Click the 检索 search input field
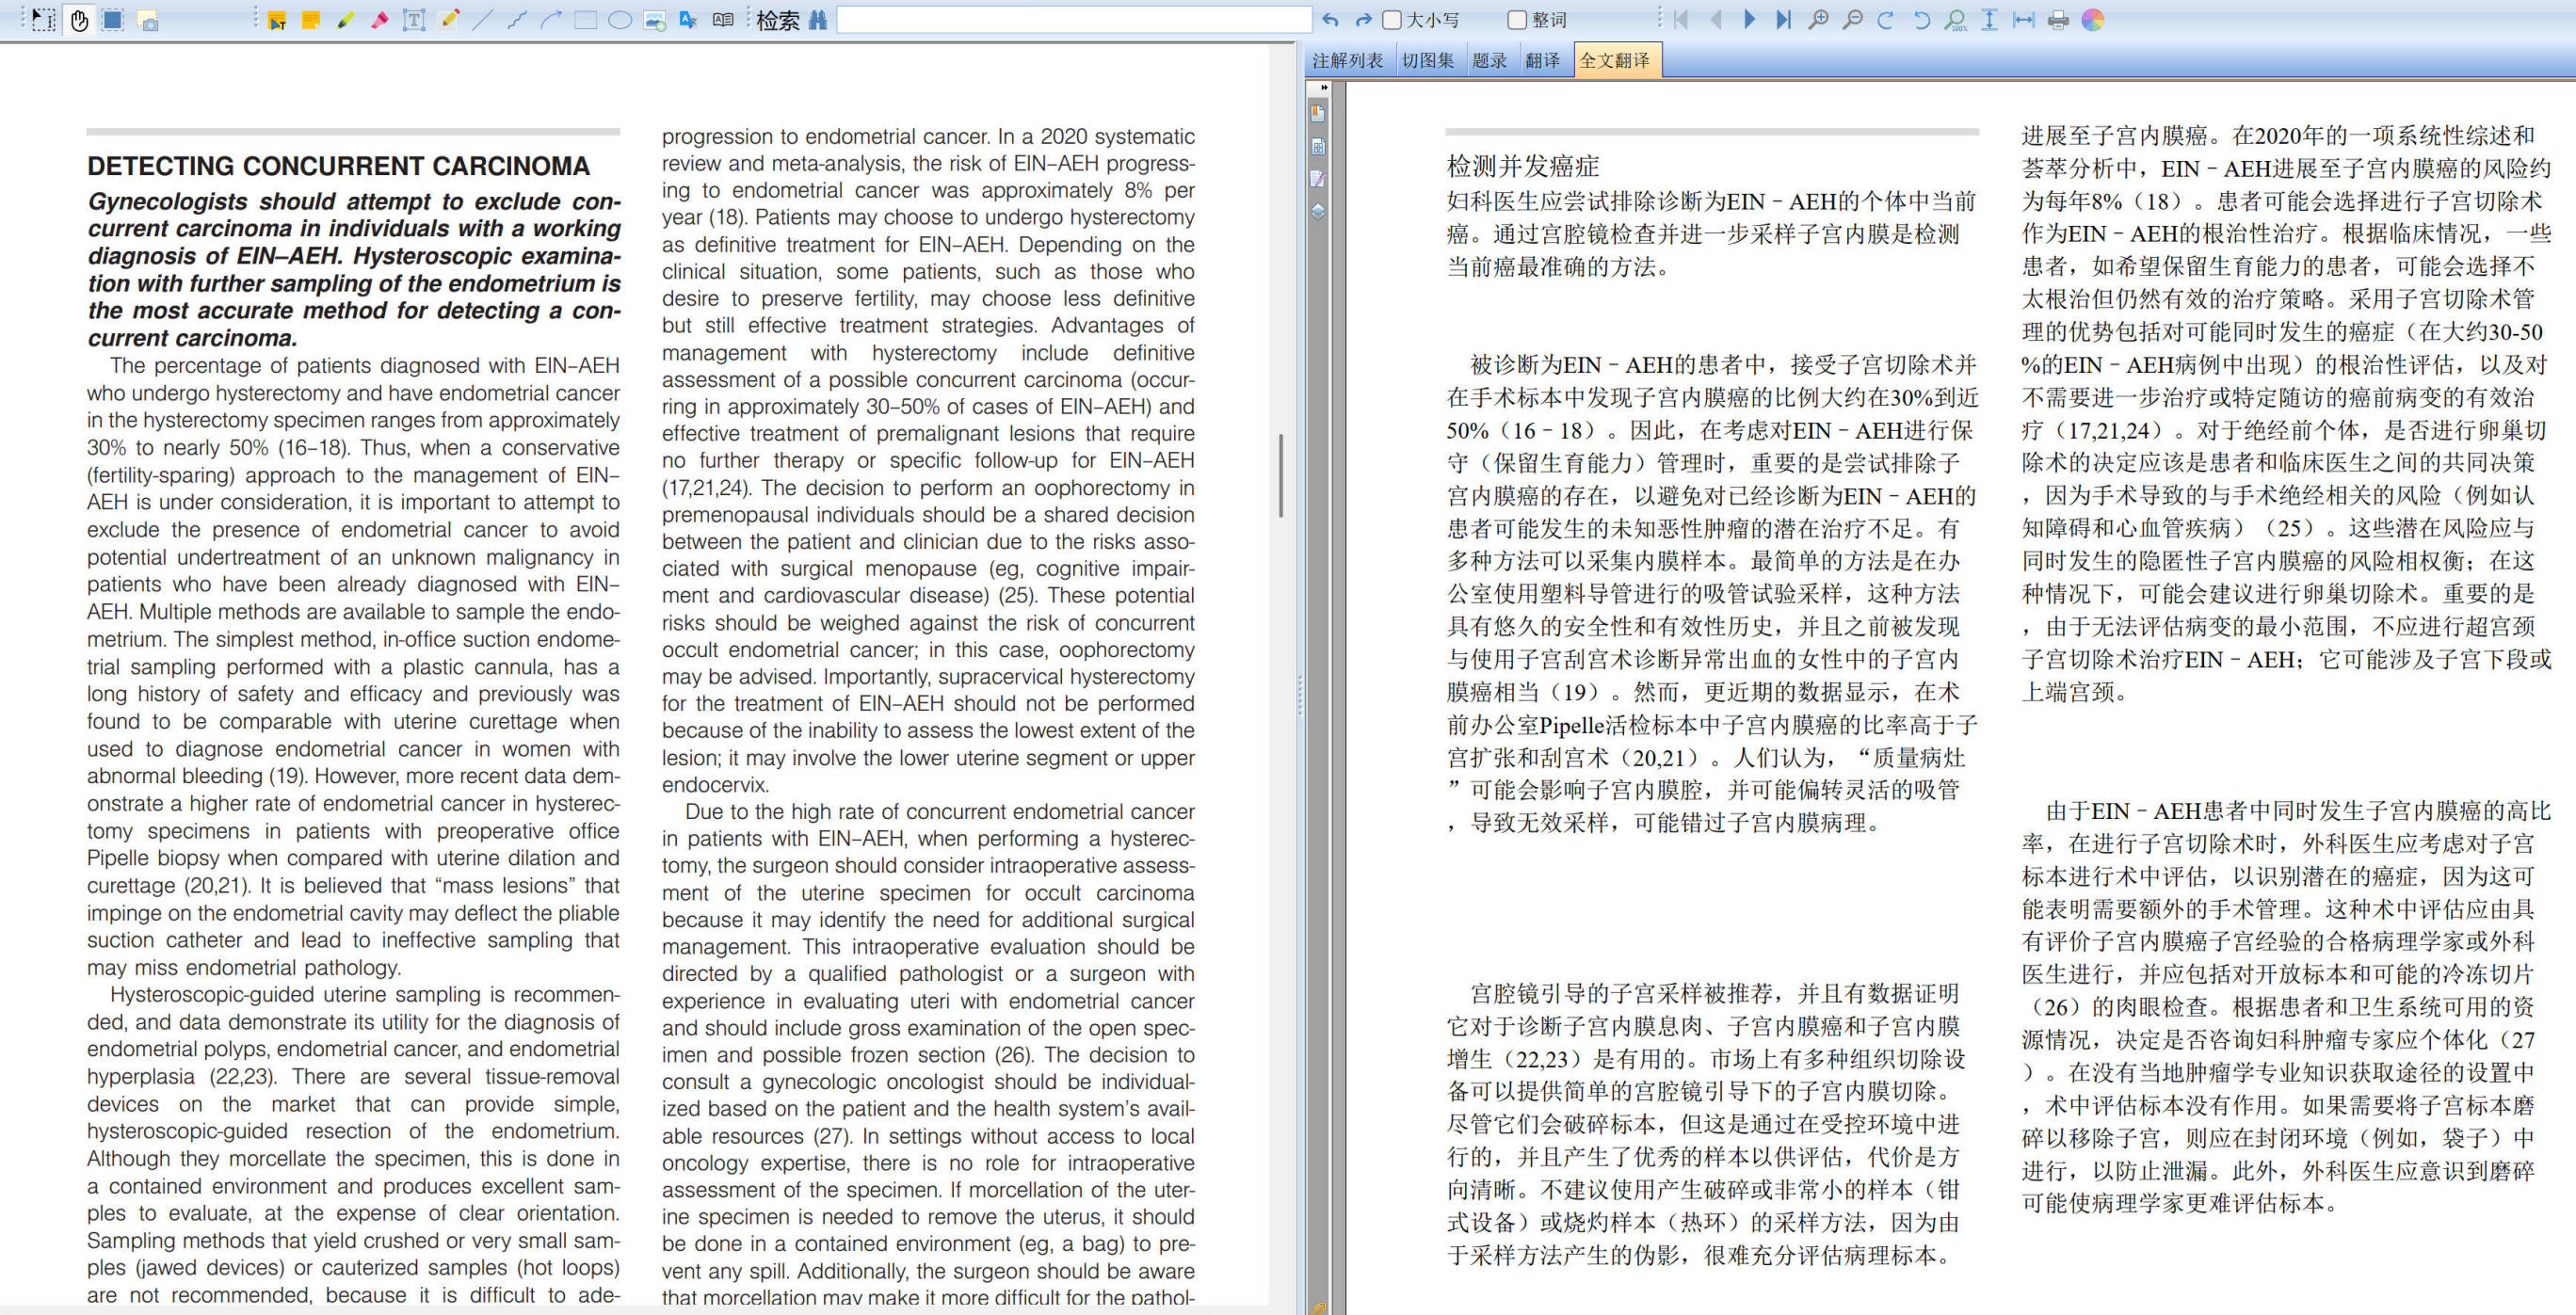Viewport: 2576px width, 1315px height. (x=1073, y=20)
